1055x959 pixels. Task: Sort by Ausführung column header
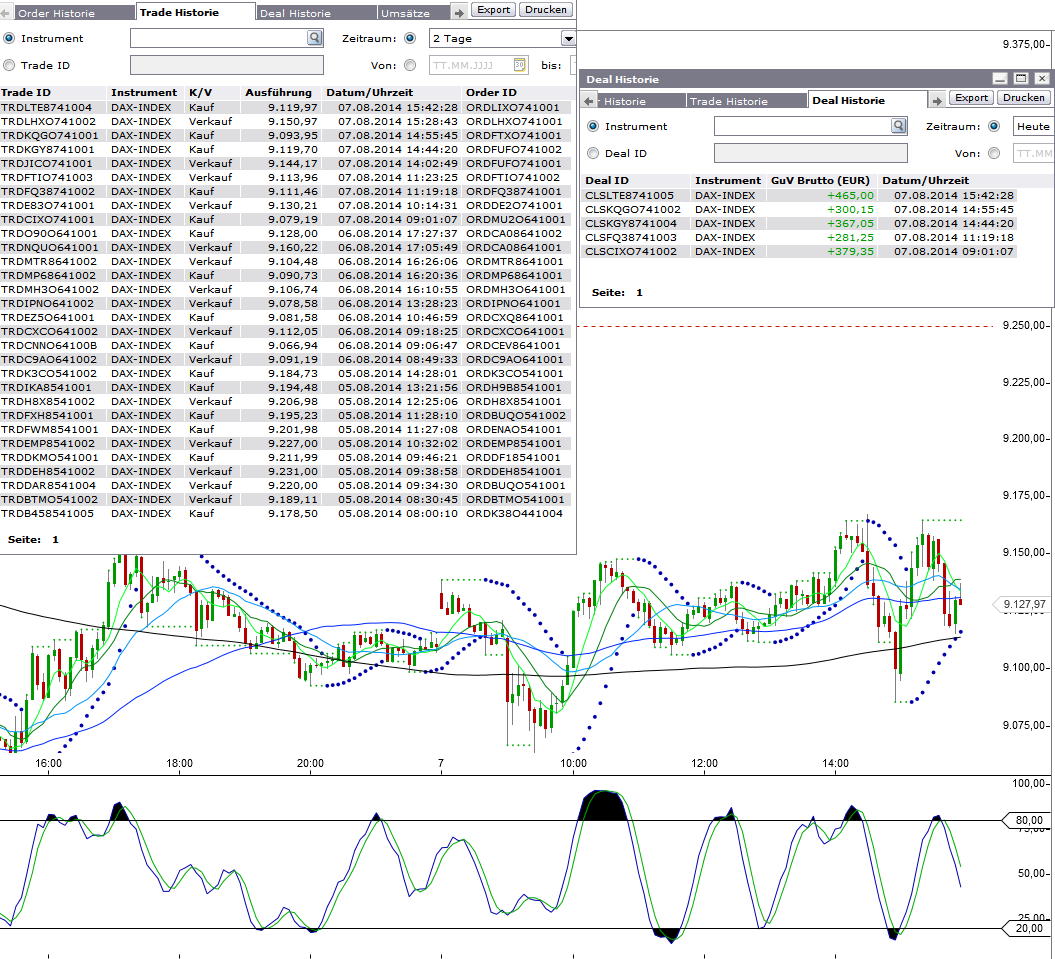(x=279, y=92)
